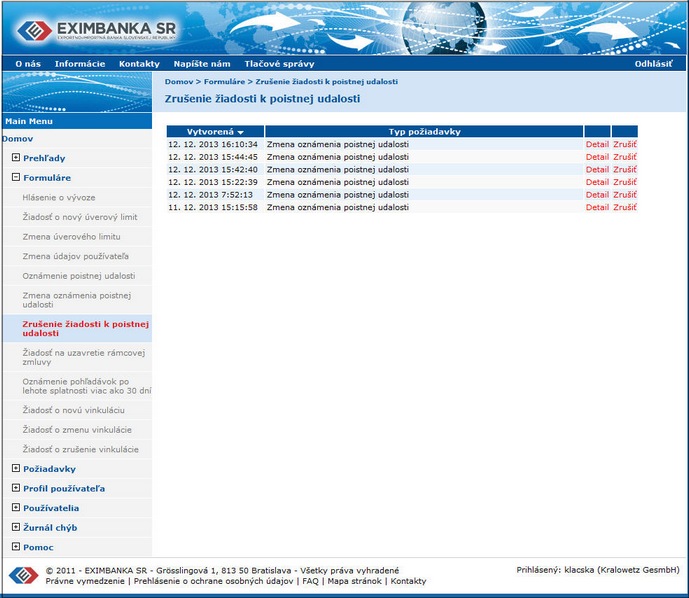689x598 pixels.
Task: Click the page title Zrušenie žiadosti heading
Action: [262, 99]
